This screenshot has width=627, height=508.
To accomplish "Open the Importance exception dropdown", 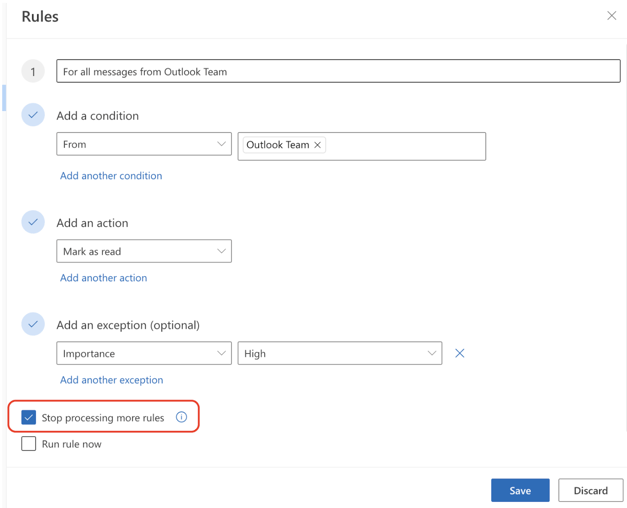I will tap(144, 354).
